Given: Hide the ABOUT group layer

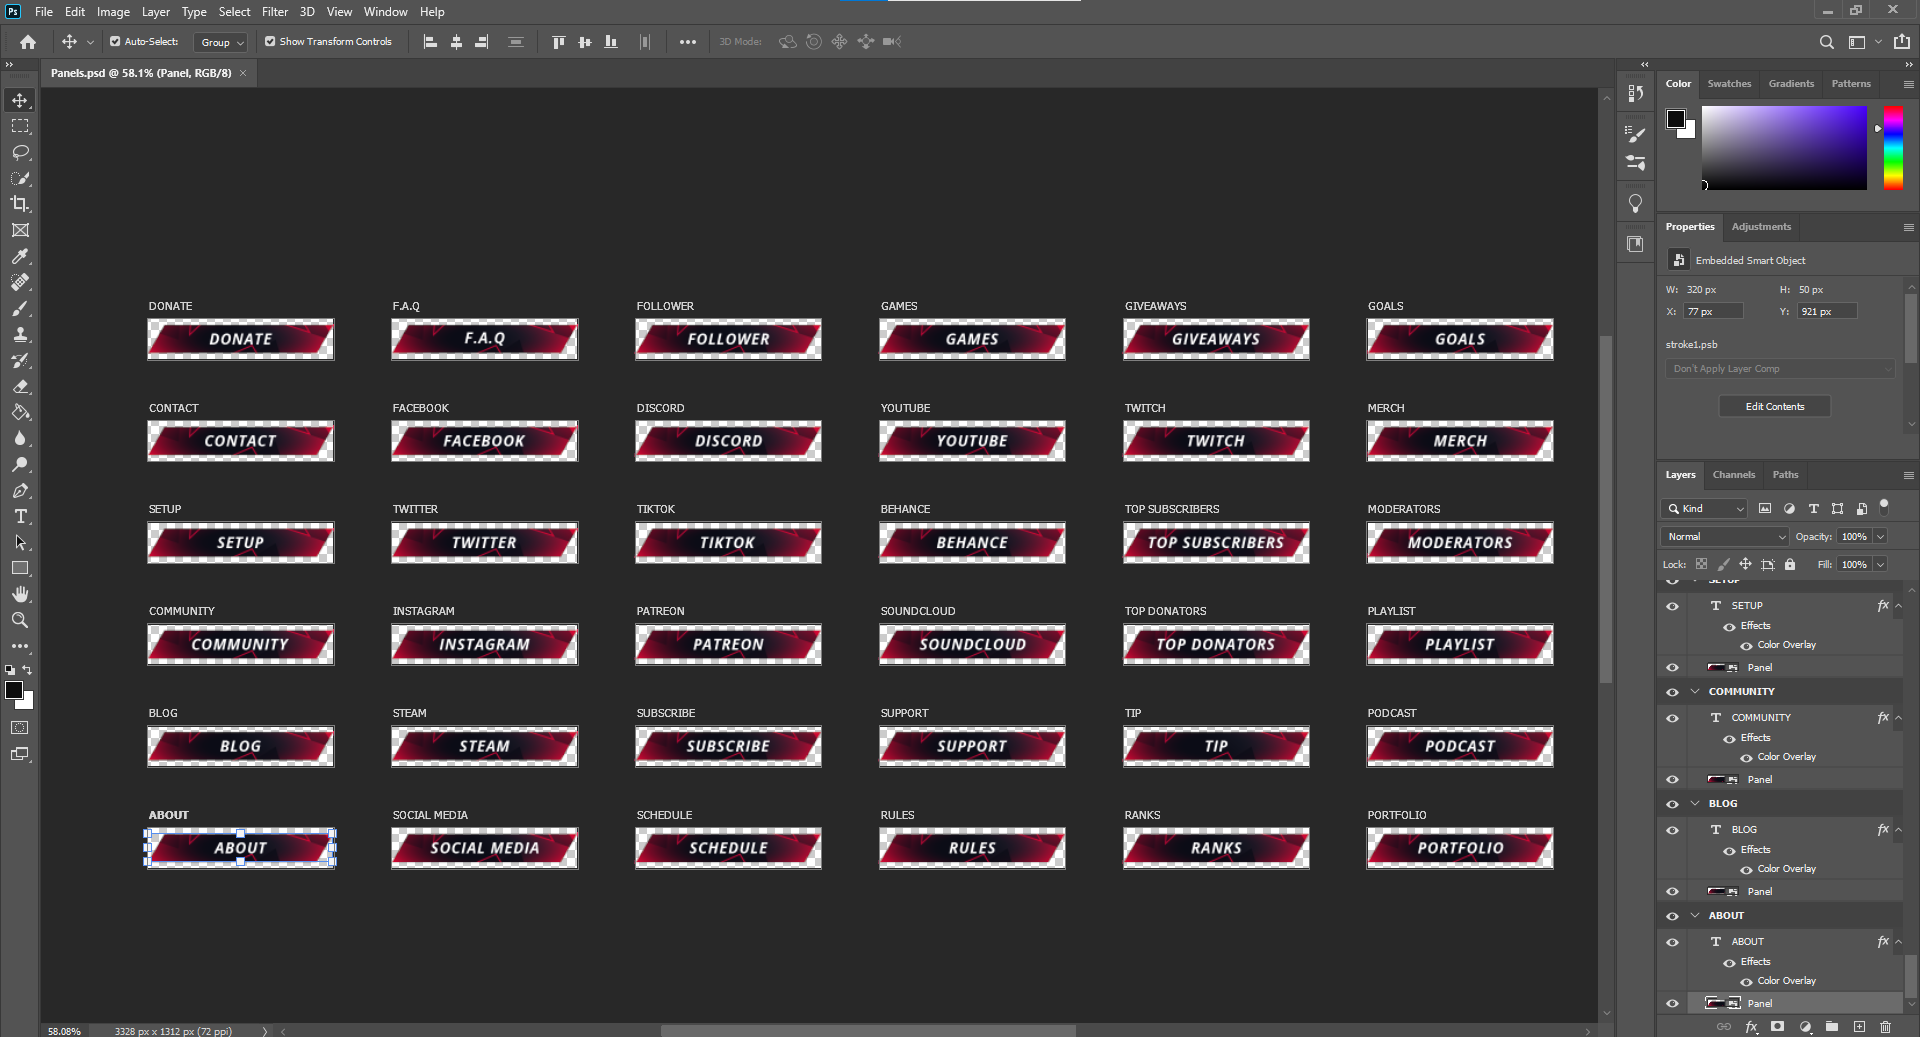Looking at the screenshot, I should pos(1672,916).
